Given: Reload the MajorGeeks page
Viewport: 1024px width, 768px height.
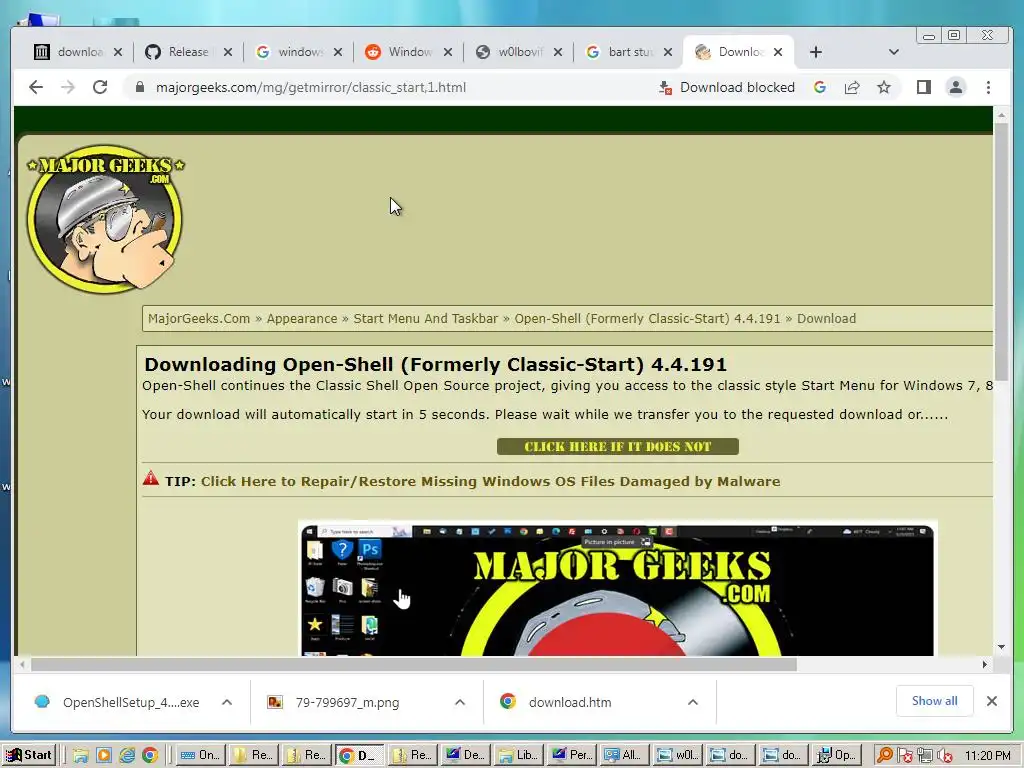Looking at the screenshot, I should (x=100, y=87).
